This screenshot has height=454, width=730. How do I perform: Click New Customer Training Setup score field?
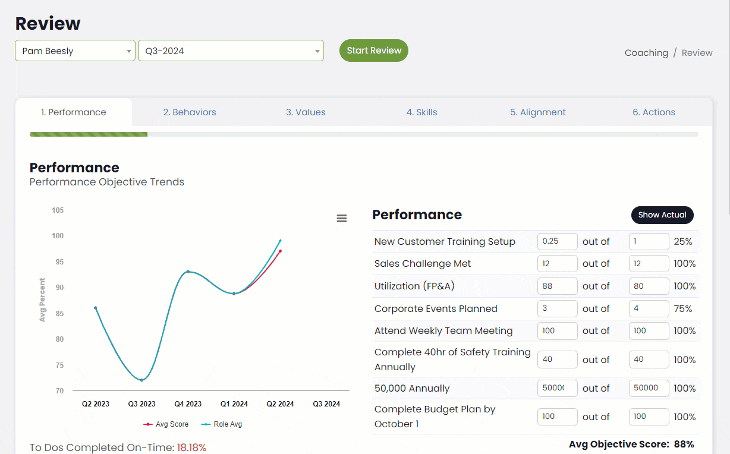(x=557, y=241)
